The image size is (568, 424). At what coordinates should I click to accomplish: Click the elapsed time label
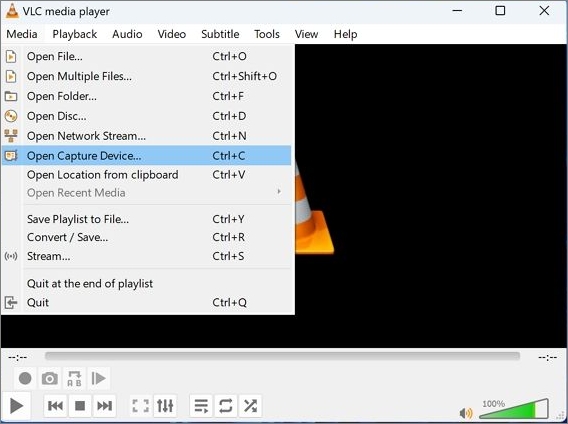click(x=17, y=358)
